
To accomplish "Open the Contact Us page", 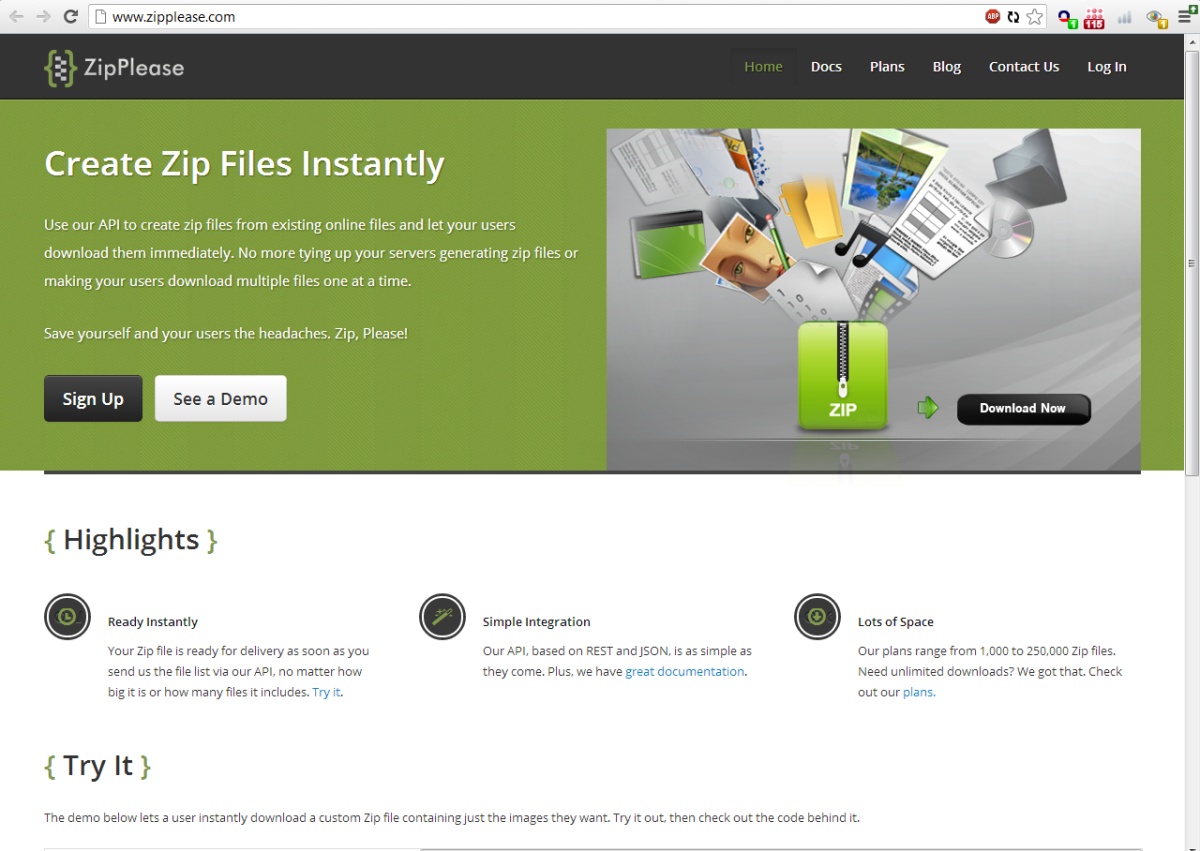I will 1024,67.
